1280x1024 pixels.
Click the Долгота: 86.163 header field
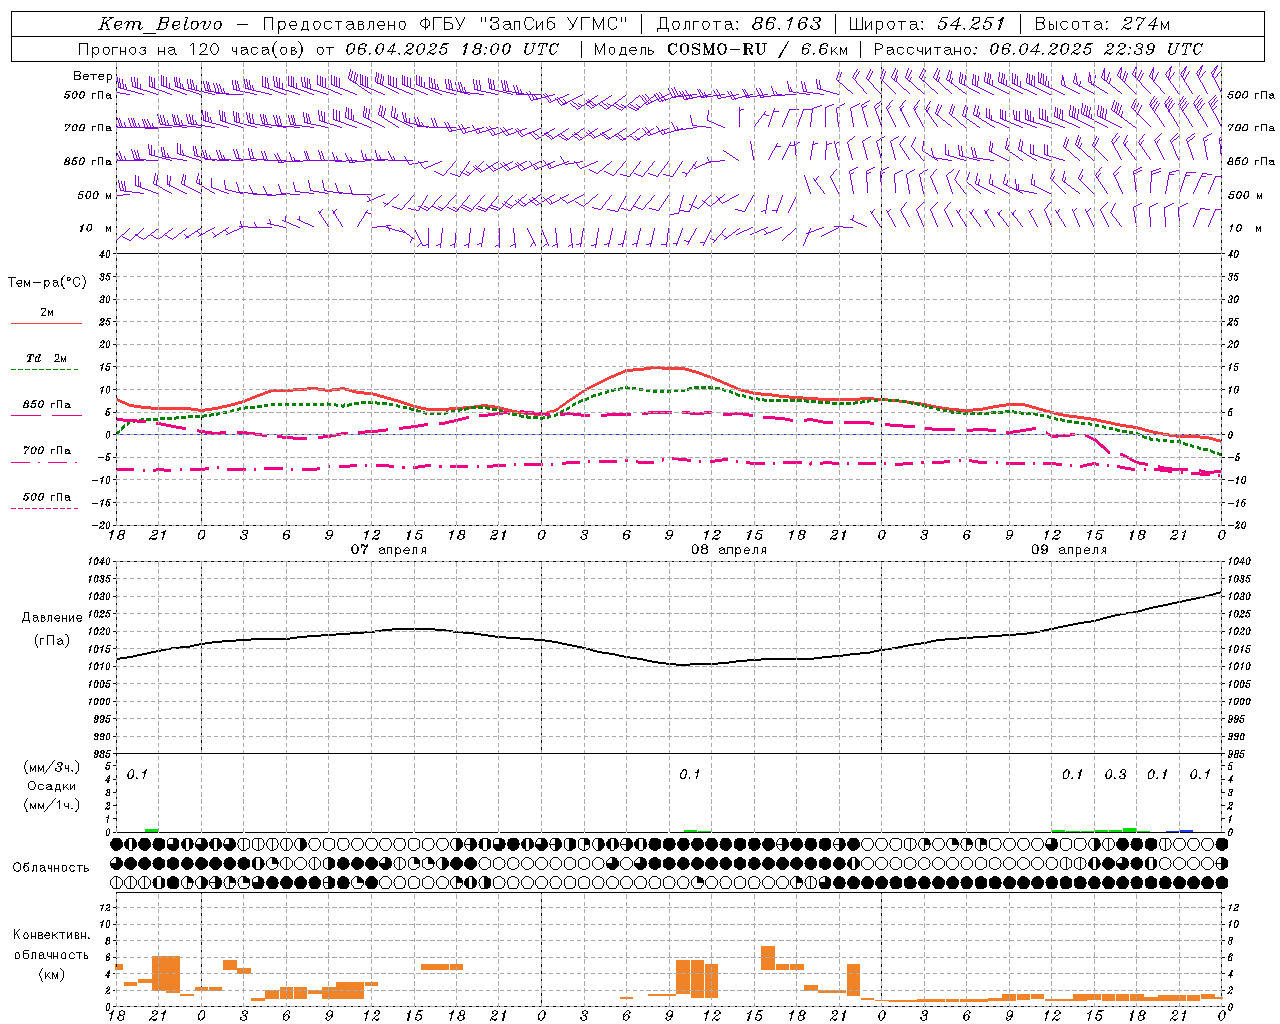click(738, 24)
